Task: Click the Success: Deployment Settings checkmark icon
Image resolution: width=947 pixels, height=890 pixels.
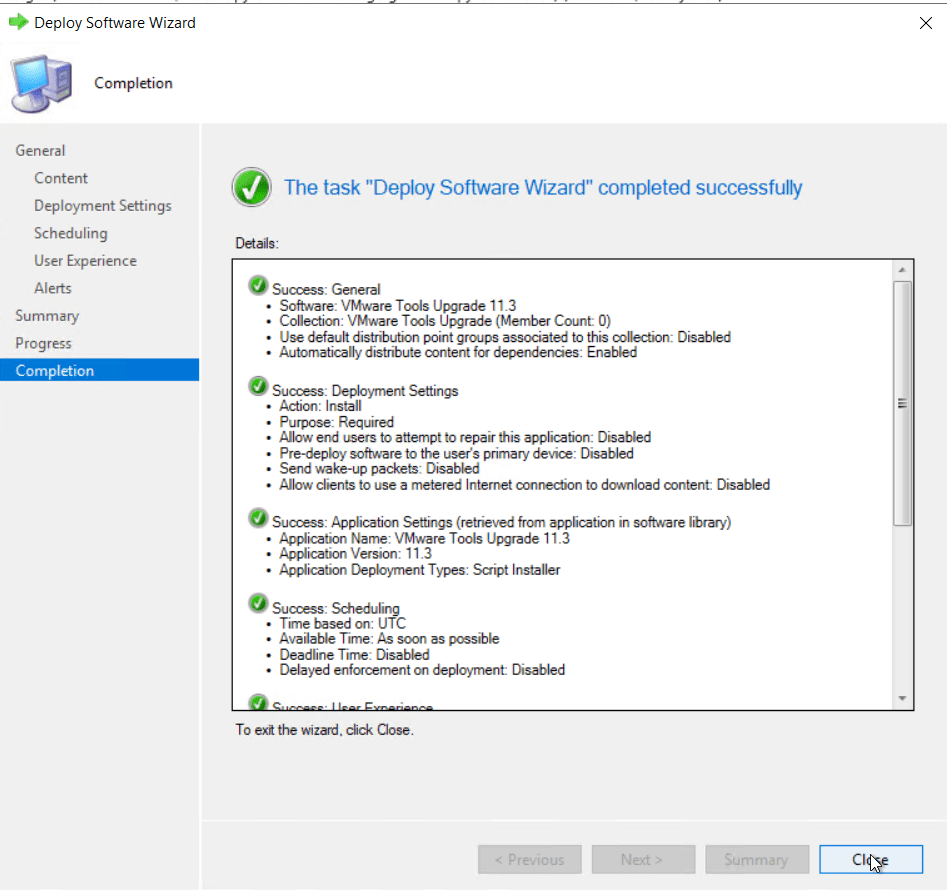Action: click(258, 388)
